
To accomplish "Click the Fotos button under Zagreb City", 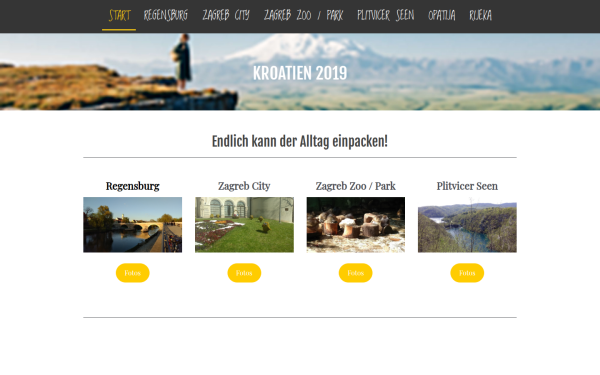I will tap(244, 273).
